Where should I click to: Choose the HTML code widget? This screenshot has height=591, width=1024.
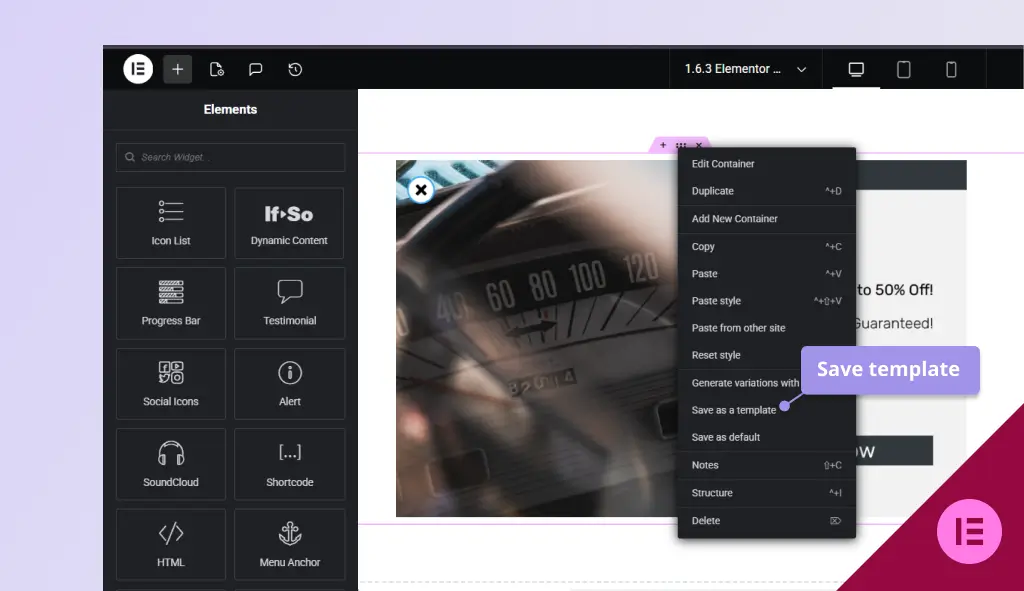coord(171,544)
